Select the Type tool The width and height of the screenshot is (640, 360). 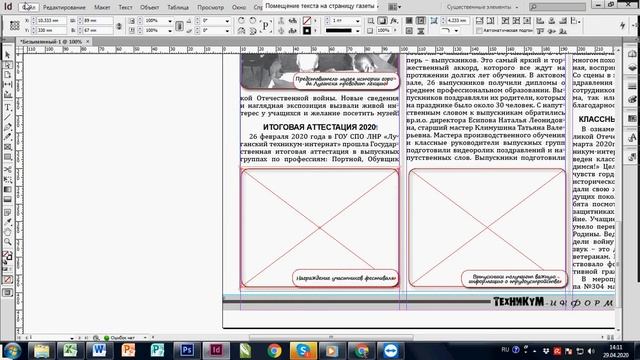[x=8, y=107]
